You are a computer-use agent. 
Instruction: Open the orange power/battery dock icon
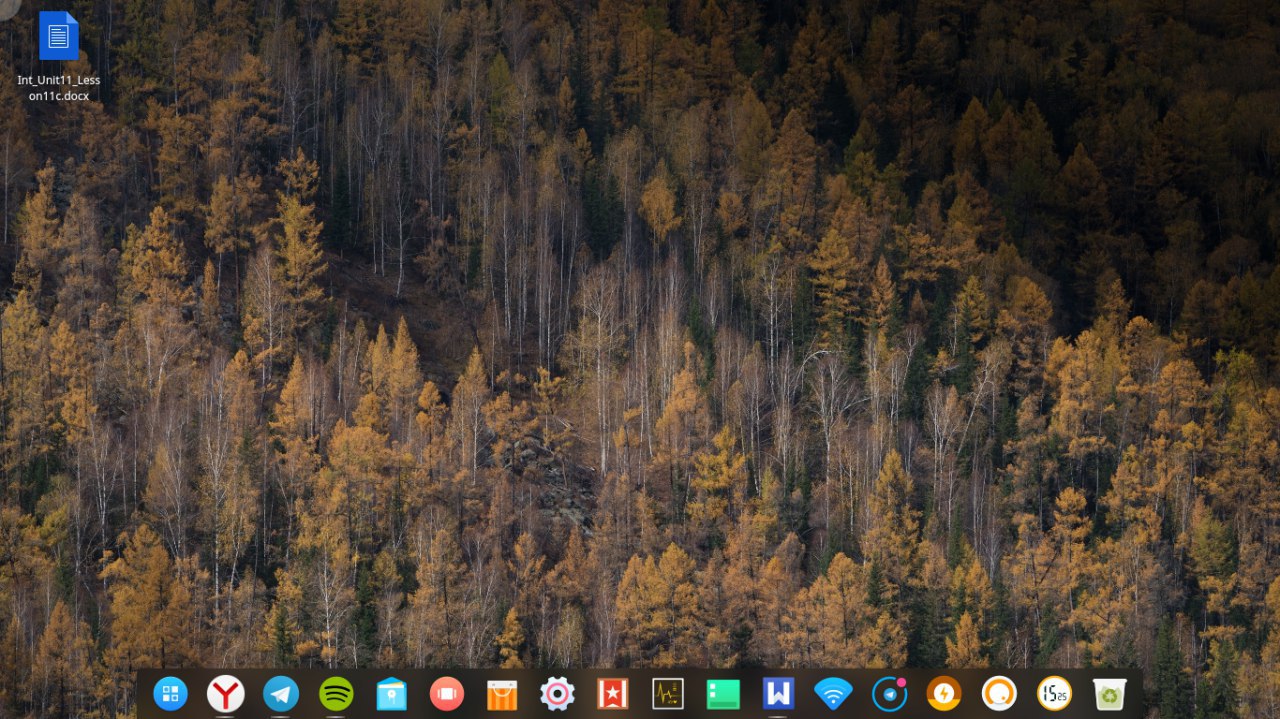click(944, 693)
